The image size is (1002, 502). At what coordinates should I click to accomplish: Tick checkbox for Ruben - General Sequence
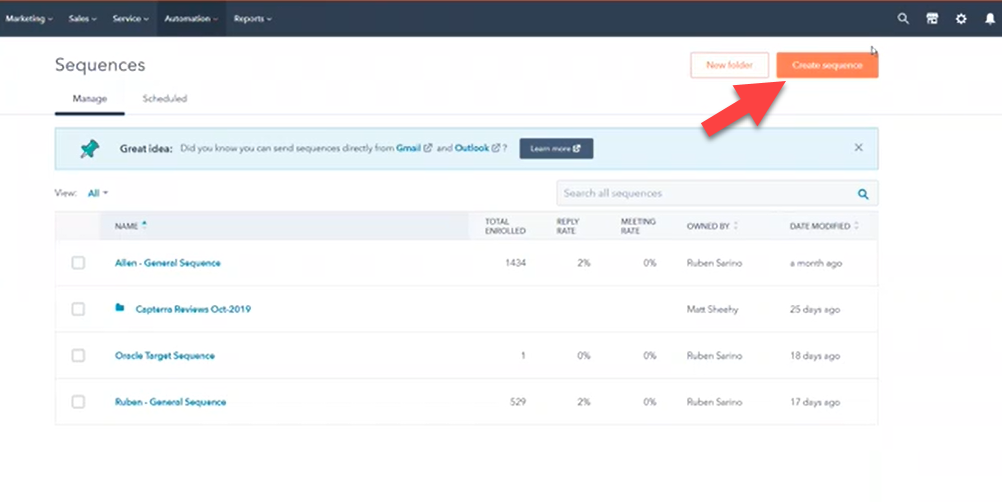point(78,402)
